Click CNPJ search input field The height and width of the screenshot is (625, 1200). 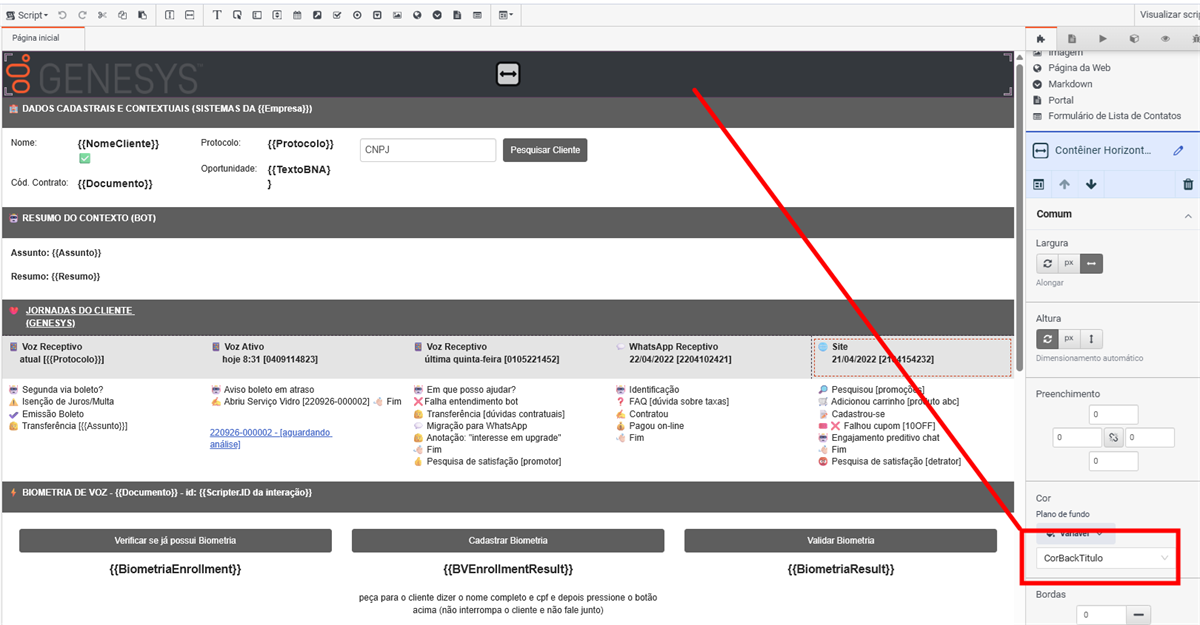tap(428, 150)
